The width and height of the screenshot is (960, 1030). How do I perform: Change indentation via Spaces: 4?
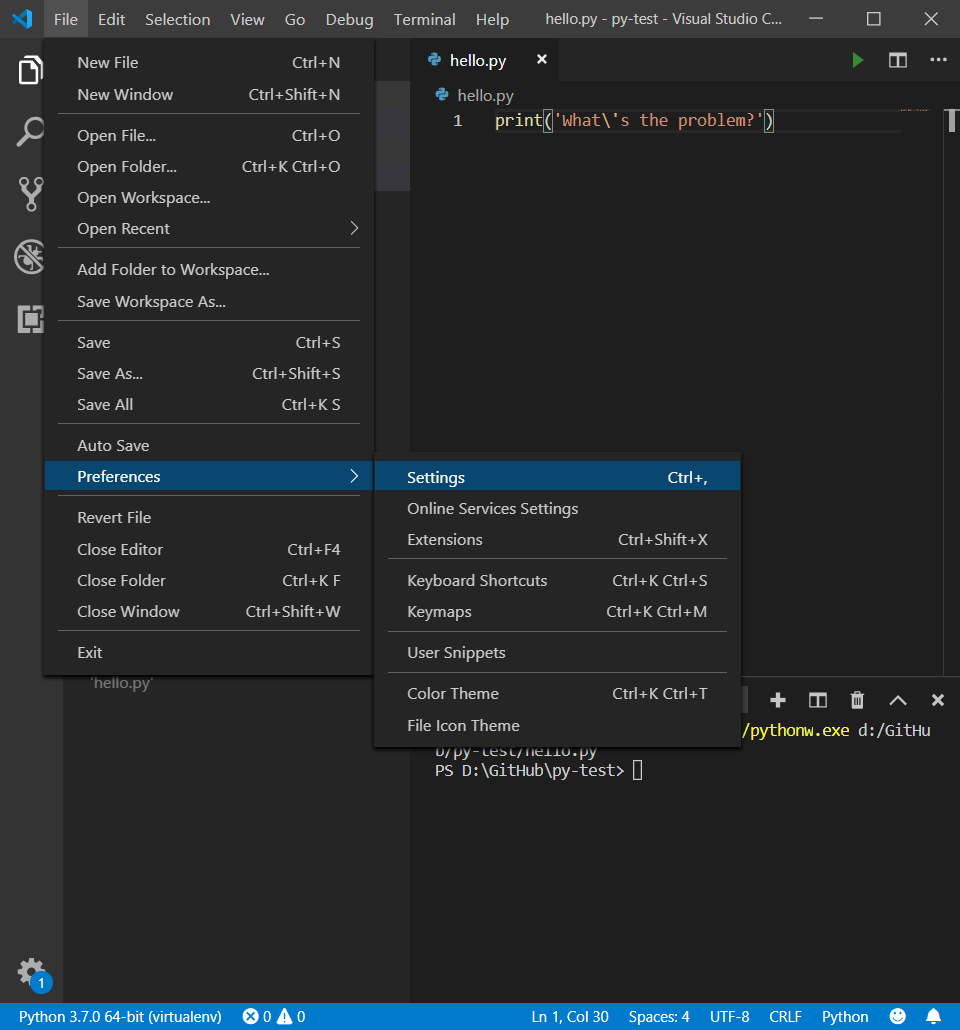click(659, 1016)
